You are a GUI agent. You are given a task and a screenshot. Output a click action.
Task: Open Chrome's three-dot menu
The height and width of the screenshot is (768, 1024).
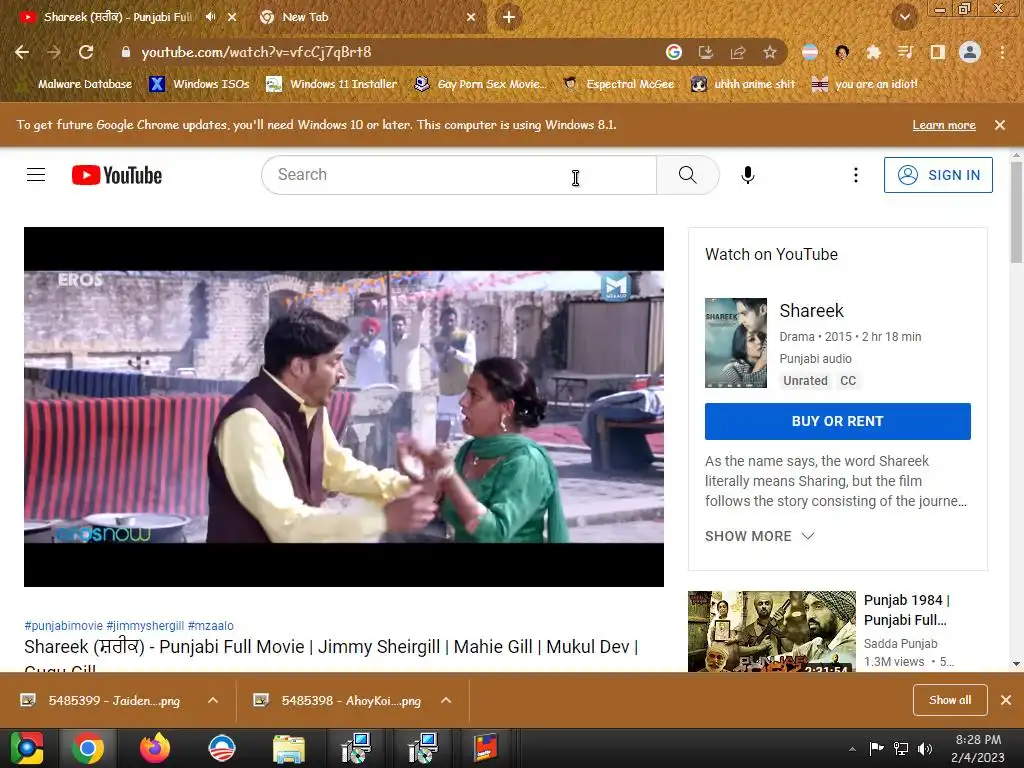tap(1002, 52)
